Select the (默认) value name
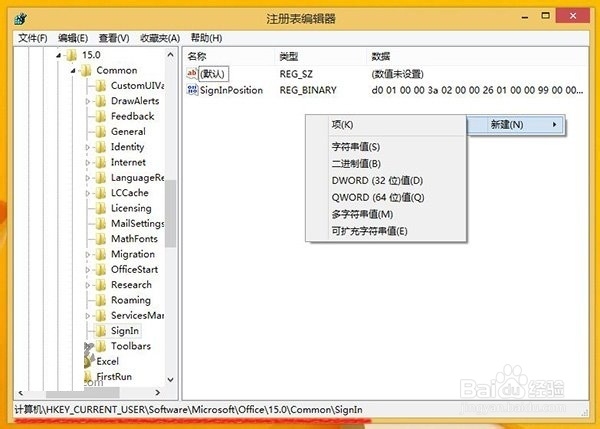The width and height of the screenshot is (600, 429). (214, 74)
